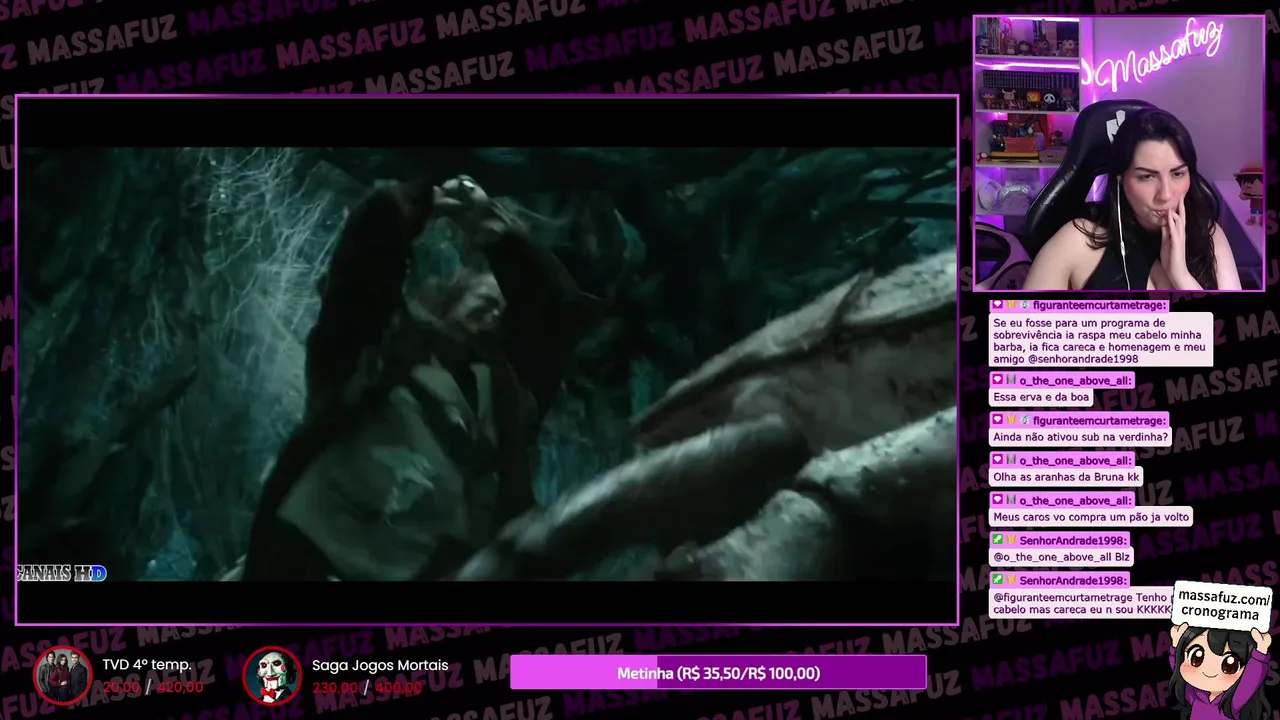Click the '20,00' amount under TVD 4º temp.
Screen dimensions: 1280x720
coord(121,687)
